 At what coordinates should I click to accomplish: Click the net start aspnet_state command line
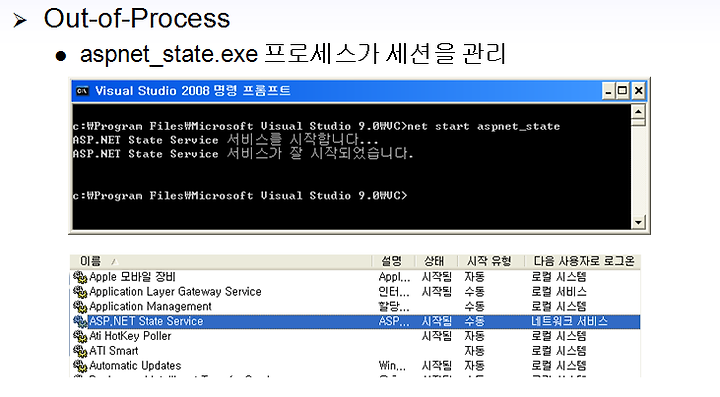click(316, 126)
